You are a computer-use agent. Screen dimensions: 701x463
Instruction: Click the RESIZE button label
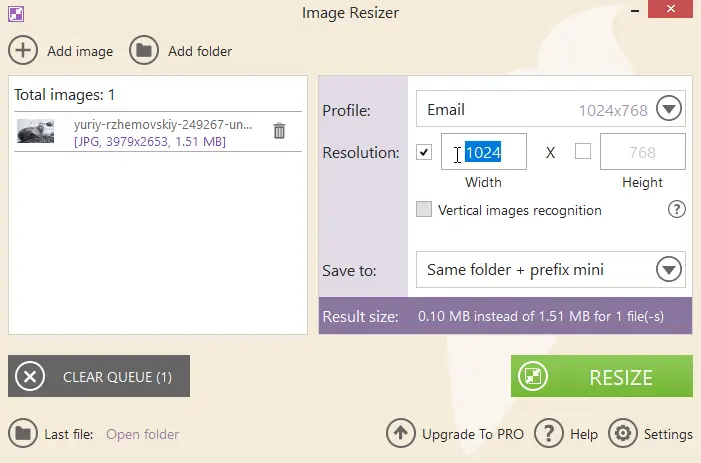tap(621, 378)
